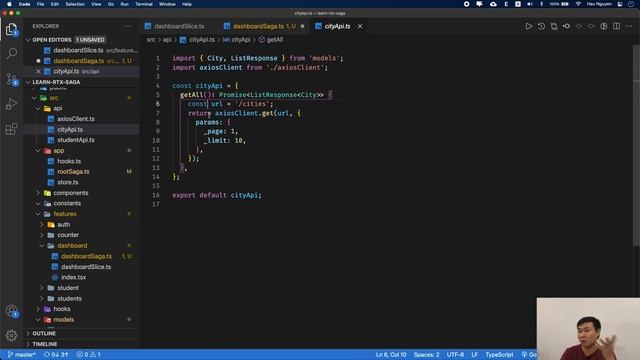Collapse the LEARN-RTX-SAGA project section

28,82
